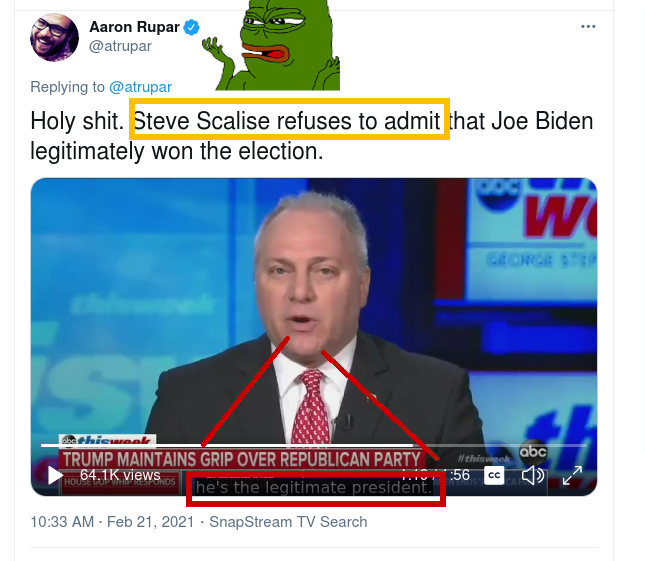This screenshot has width=645, height=561.
Task: Follow the 'Replying to @atrupar' link
Action: [140, 87]
